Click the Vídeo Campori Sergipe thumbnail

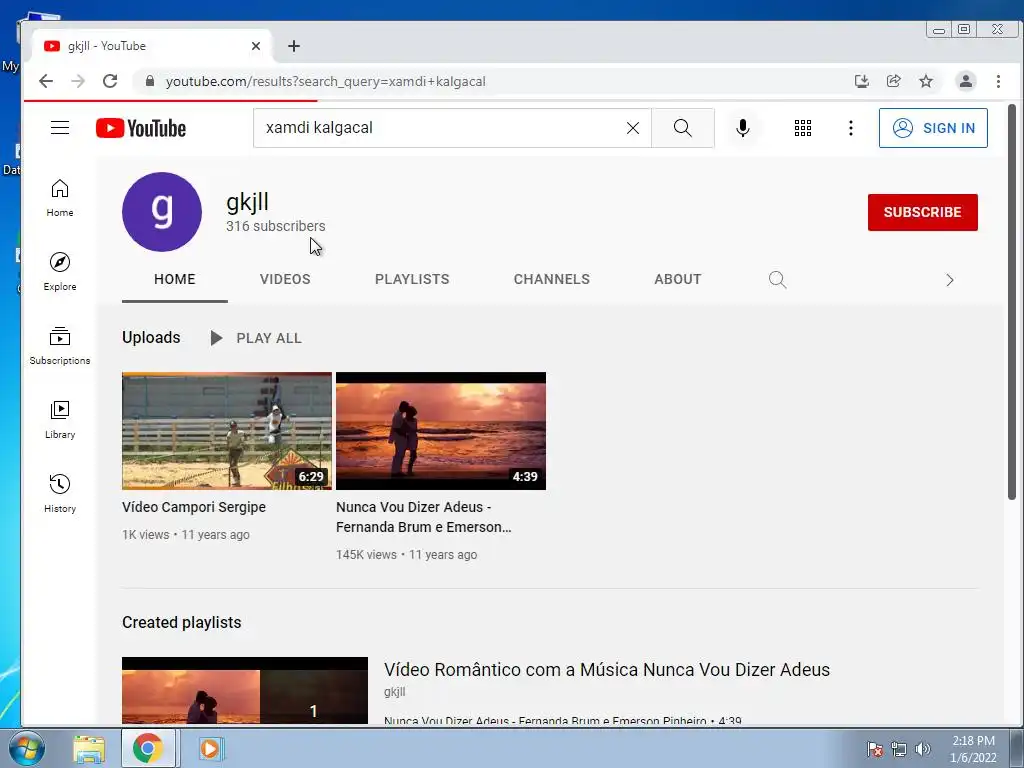[x=227, y=431]
